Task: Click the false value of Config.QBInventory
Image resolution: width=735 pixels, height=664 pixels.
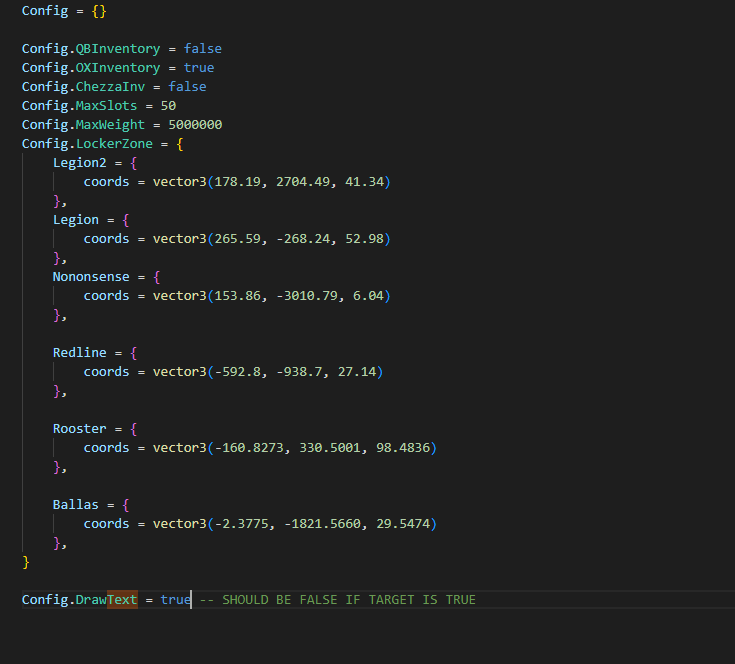Action: (x=202, y=49)
